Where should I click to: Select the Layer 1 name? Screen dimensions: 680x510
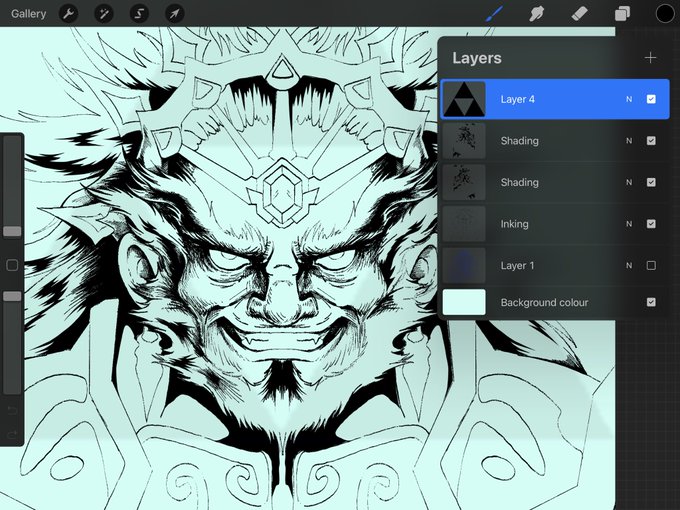click(x=517, y=266)
